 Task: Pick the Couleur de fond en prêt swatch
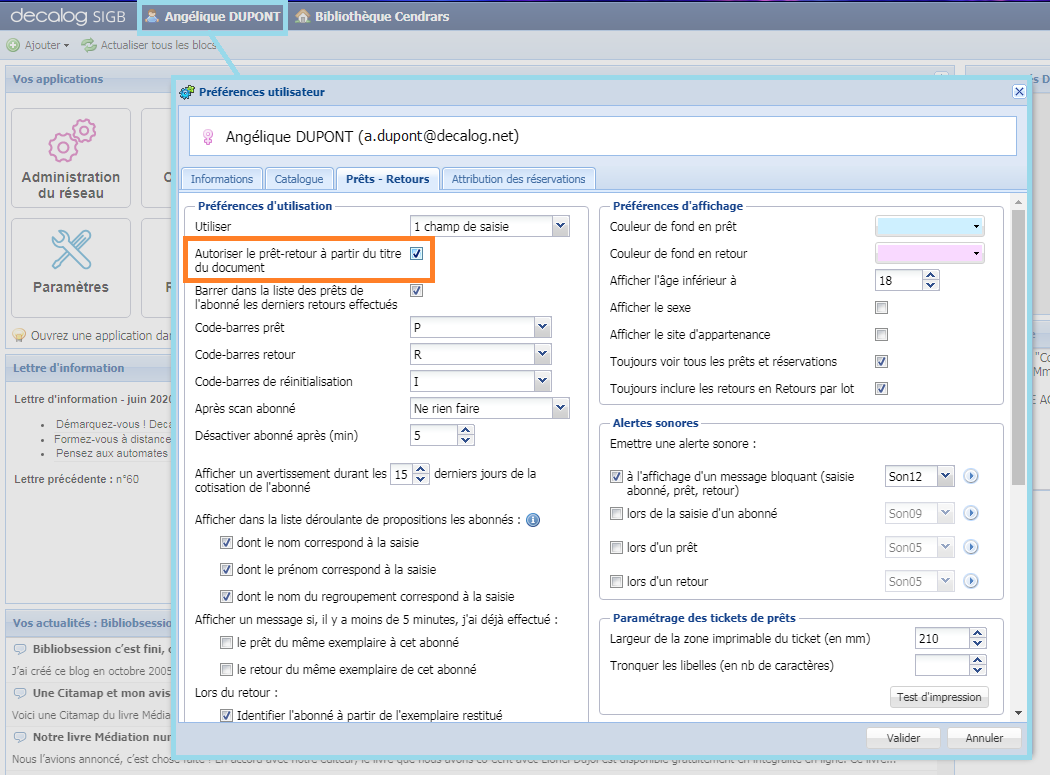[929, 227]
